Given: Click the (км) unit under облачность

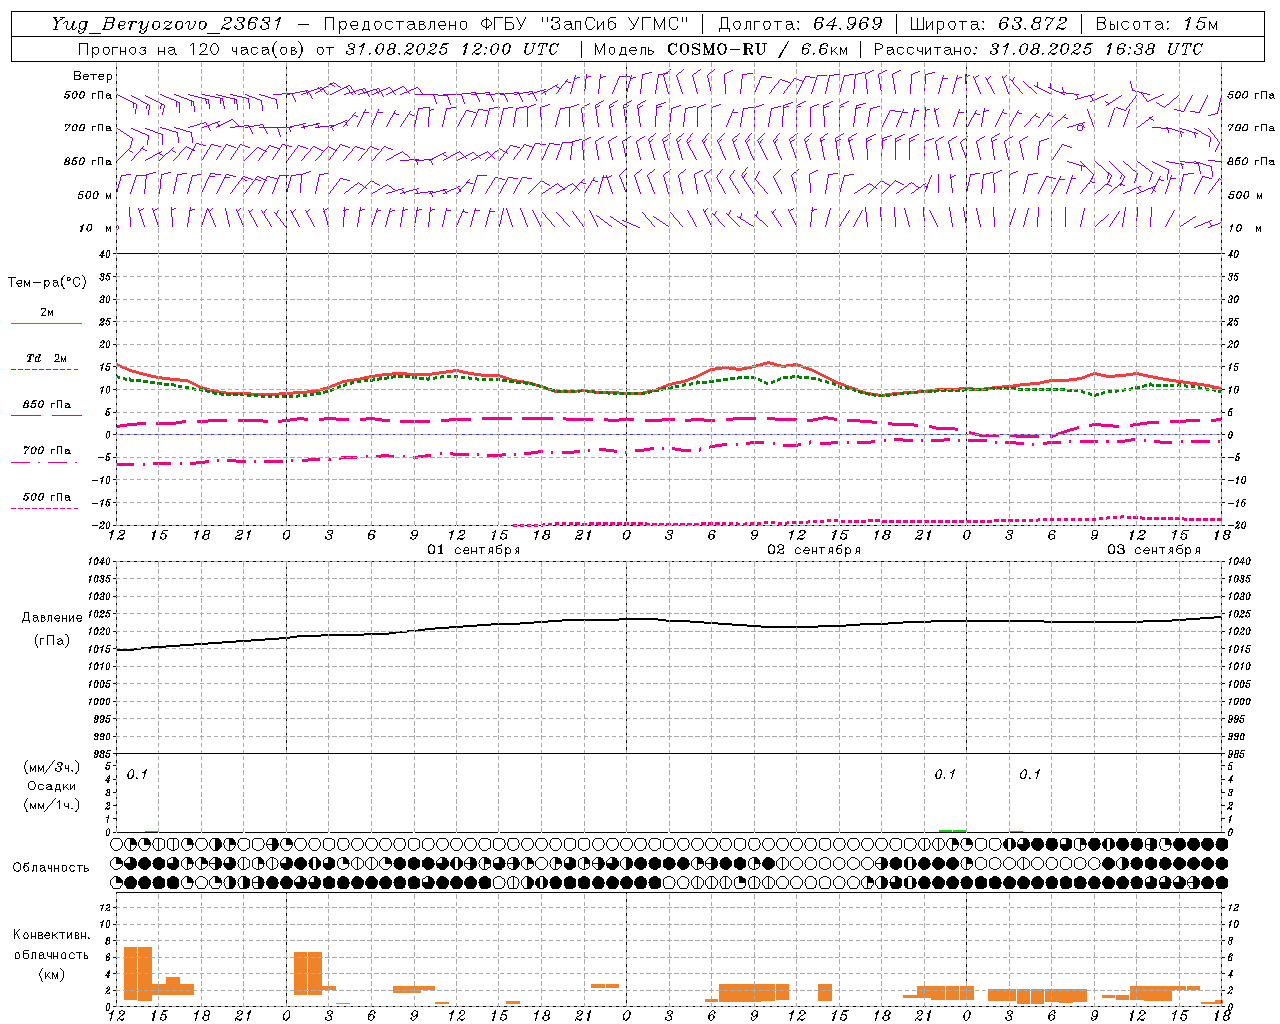Looking at the screenshot, I should (52, 974).
